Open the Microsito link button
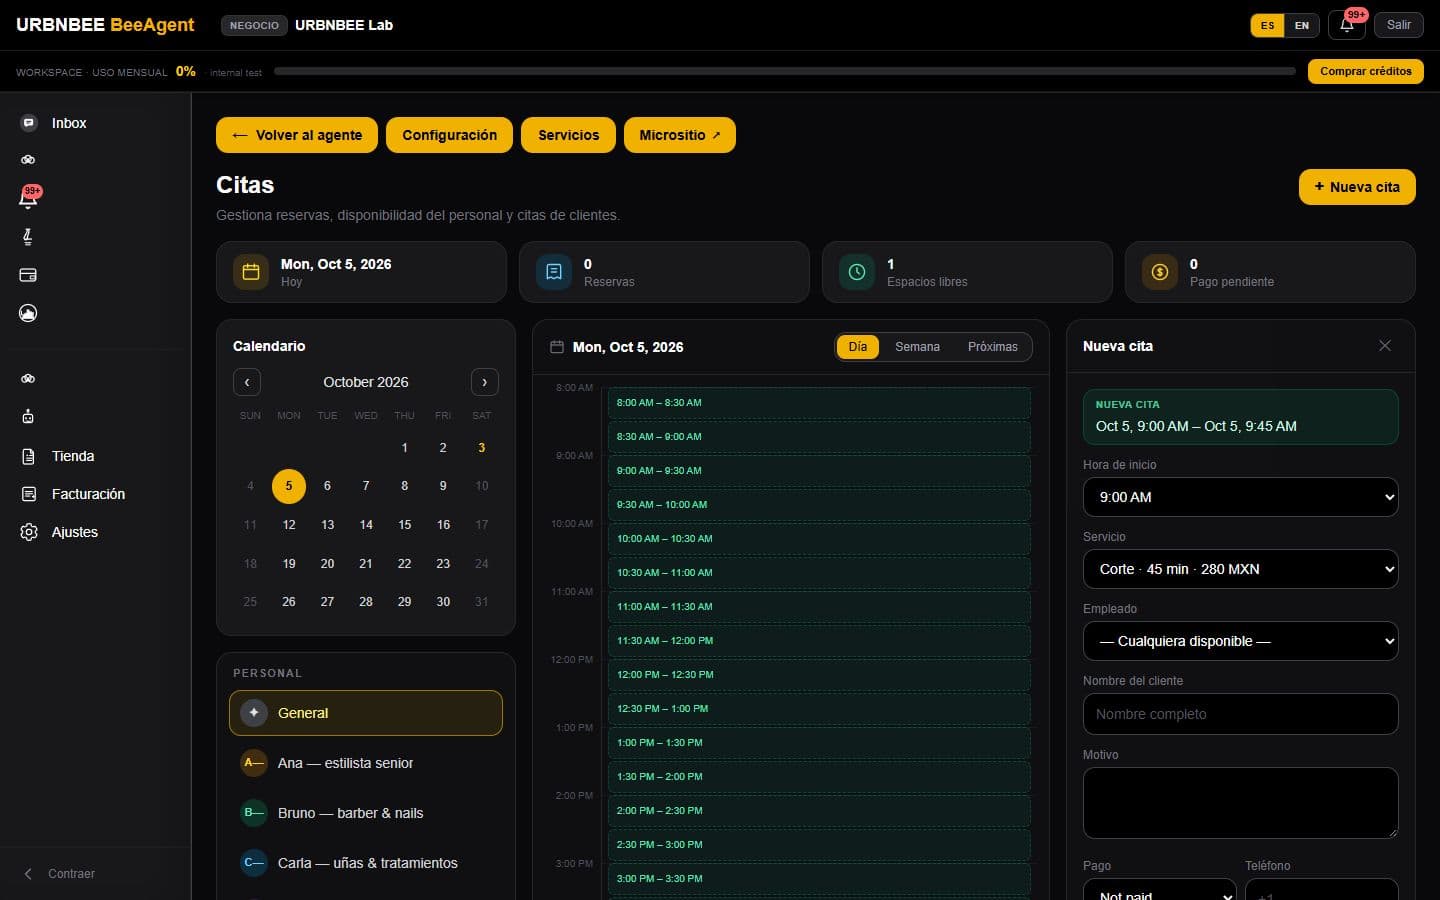 point(680,135)
